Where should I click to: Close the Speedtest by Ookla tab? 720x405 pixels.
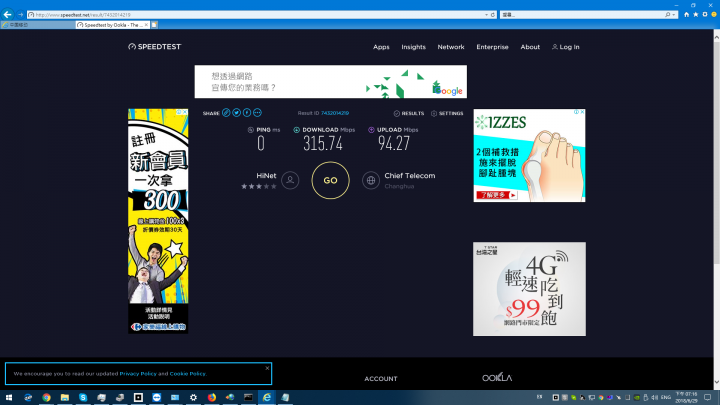146,25
